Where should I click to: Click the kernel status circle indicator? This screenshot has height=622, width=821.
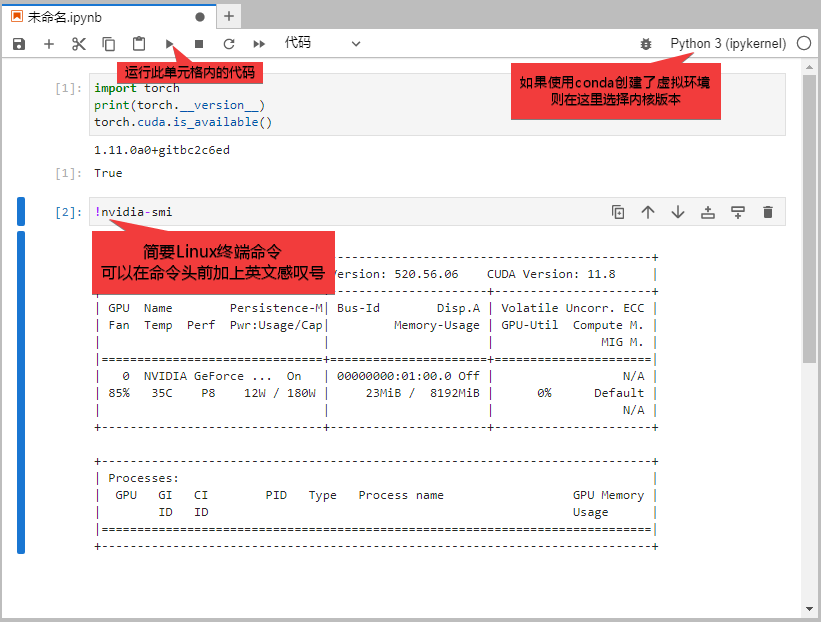pyautogui.click(x=804, y=43)
